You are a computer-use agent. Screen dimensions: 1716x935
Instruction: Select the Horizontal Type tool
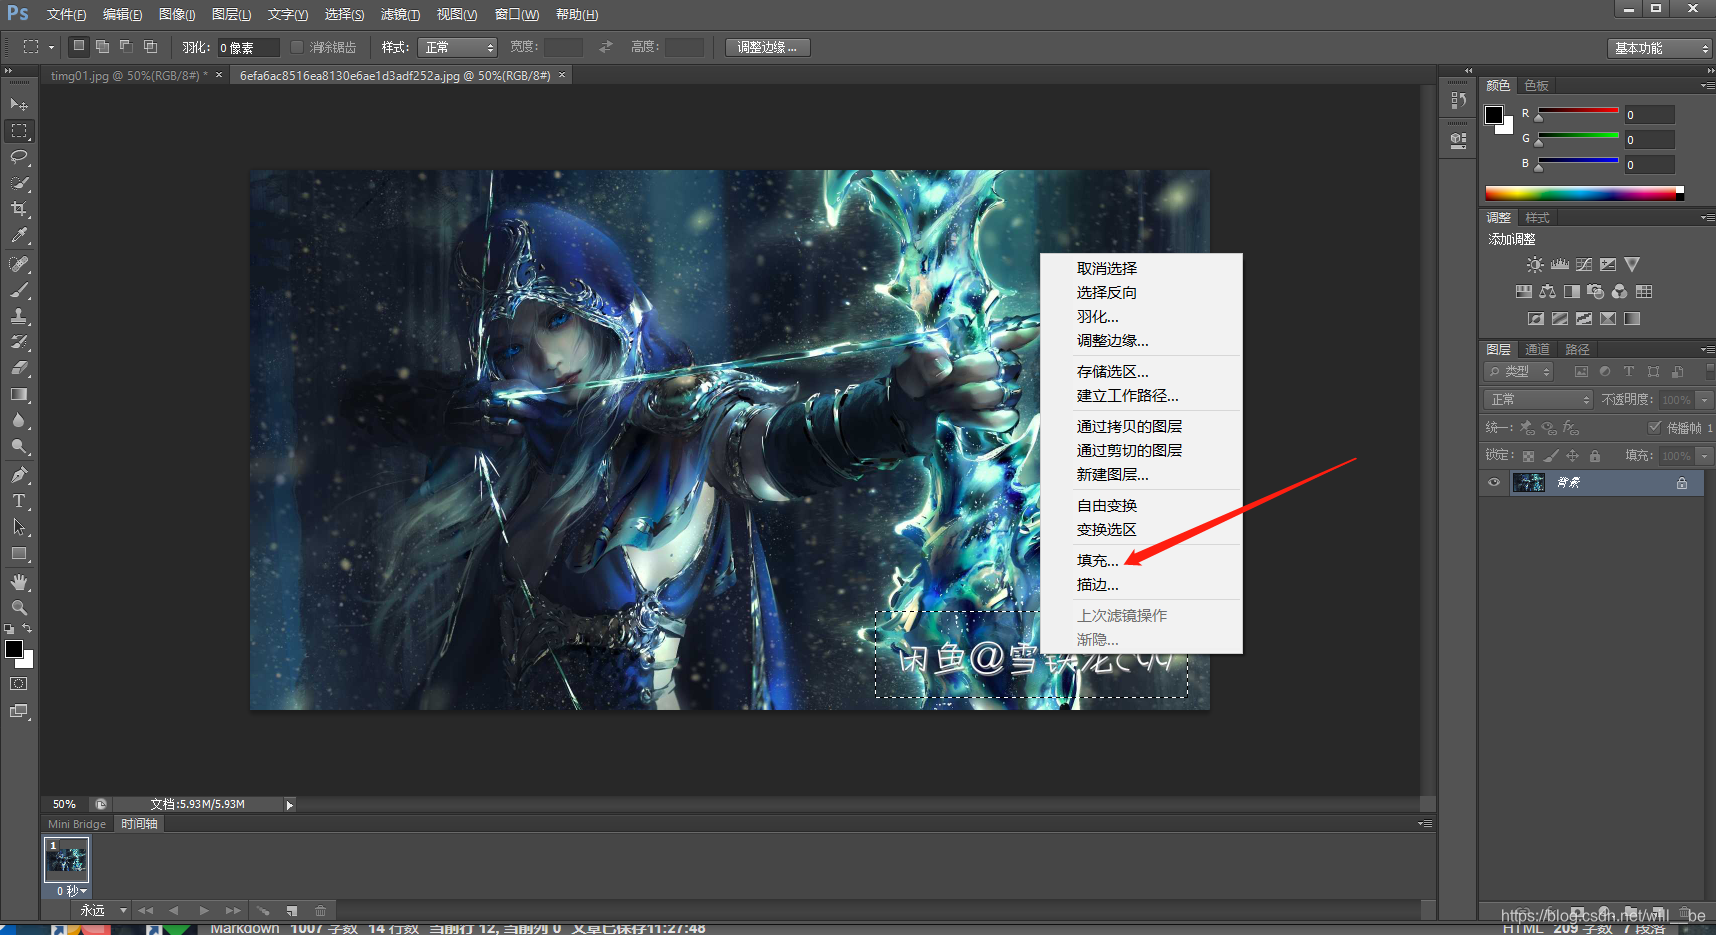(19, 501)
